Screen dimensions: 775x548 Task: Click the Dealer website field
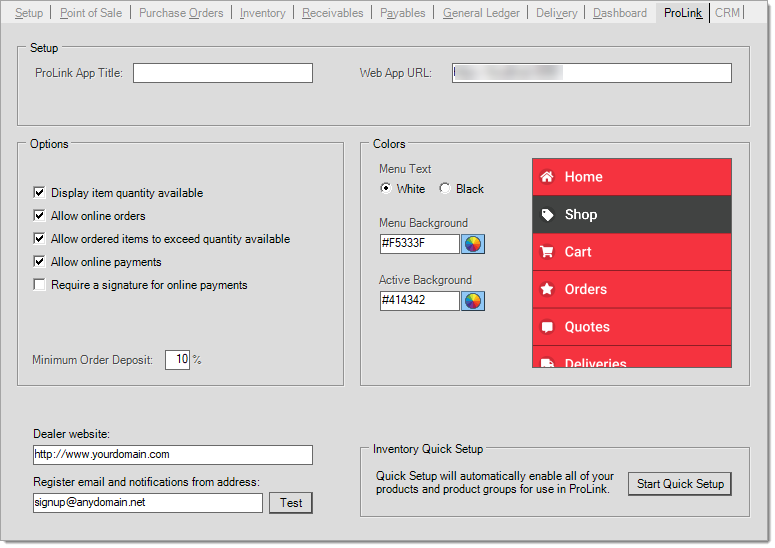[x=173, y=455]
